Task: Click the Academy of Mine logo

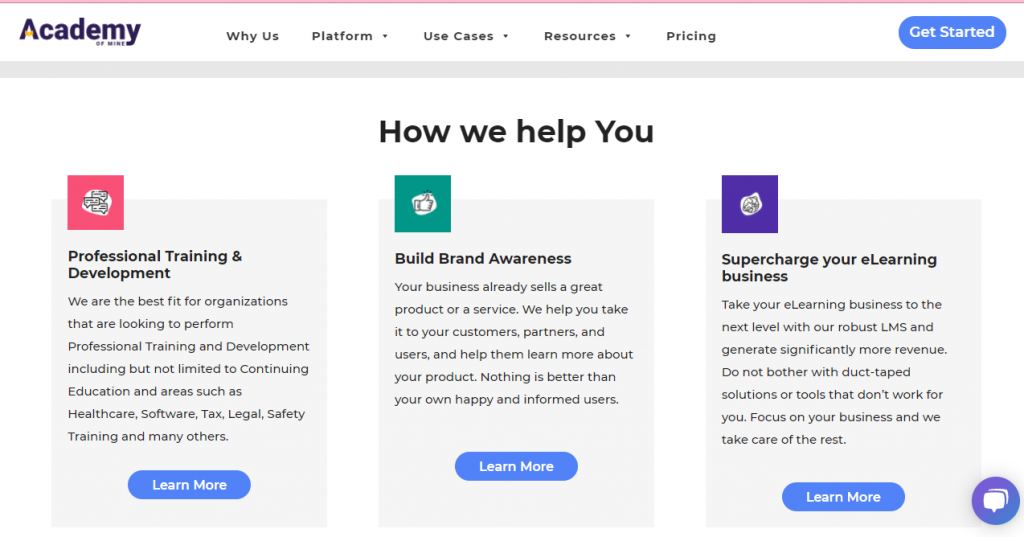Action: (80, 32)
